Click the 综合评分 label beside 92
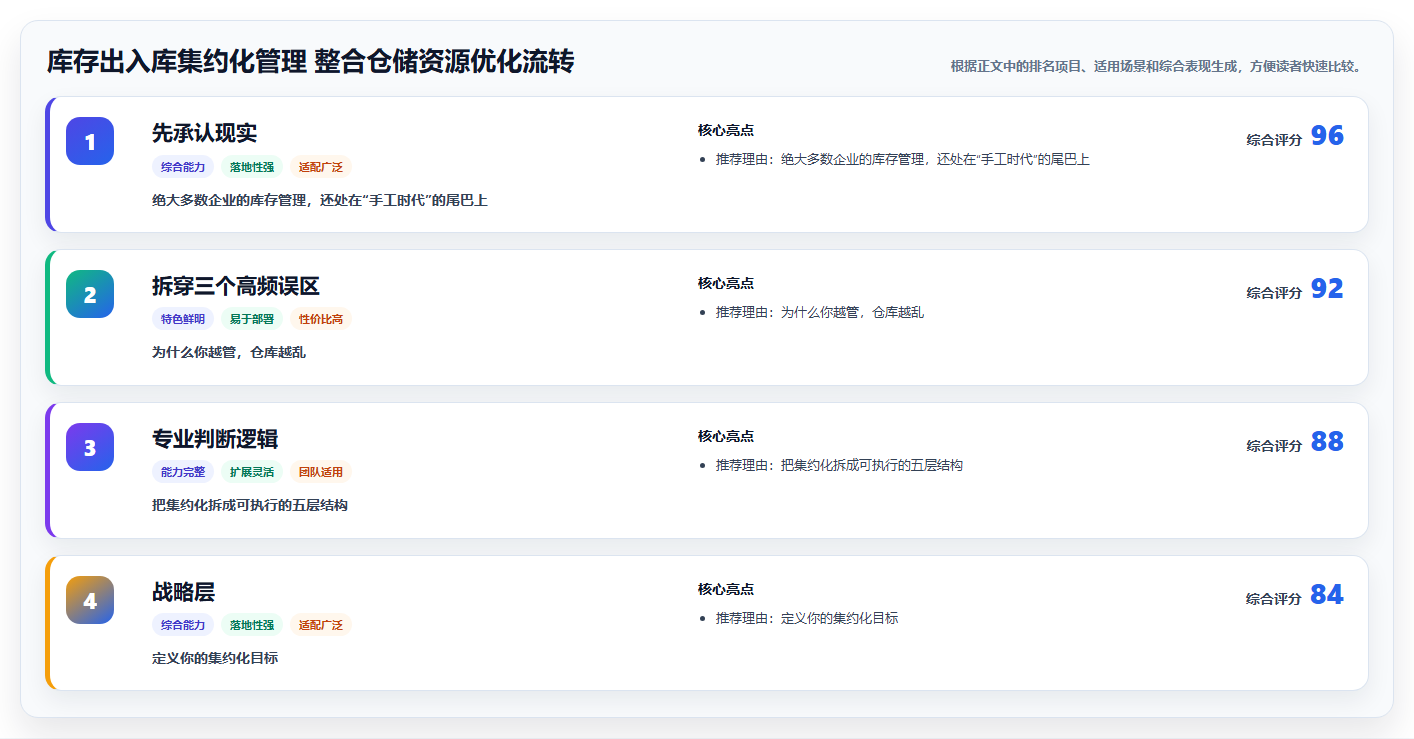Screen dimensions: 1414x739 pyautogui.click(x=1274, y=293)
